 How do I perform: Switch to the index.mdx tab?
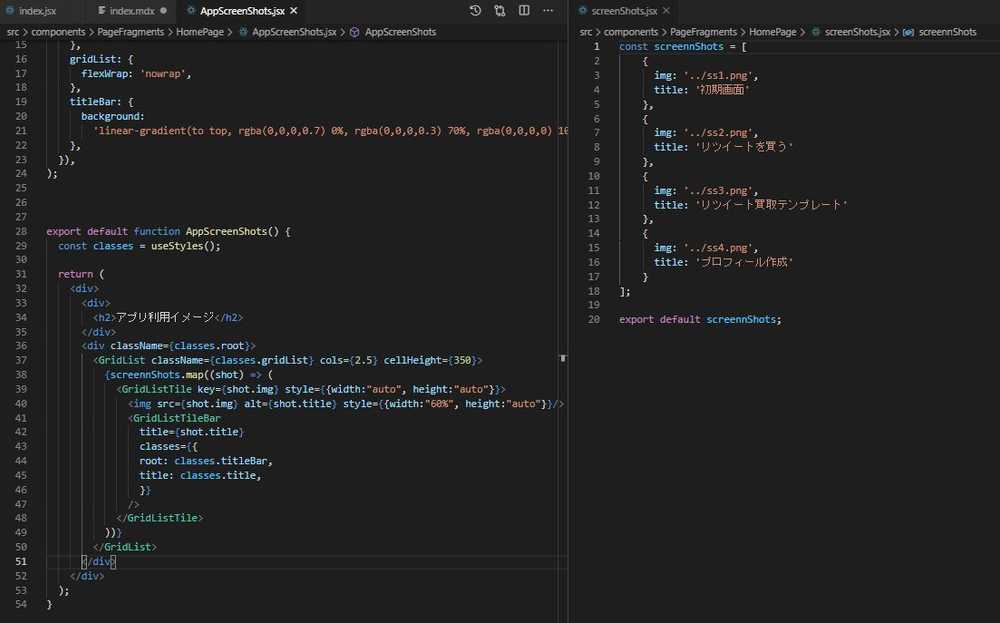132,11
